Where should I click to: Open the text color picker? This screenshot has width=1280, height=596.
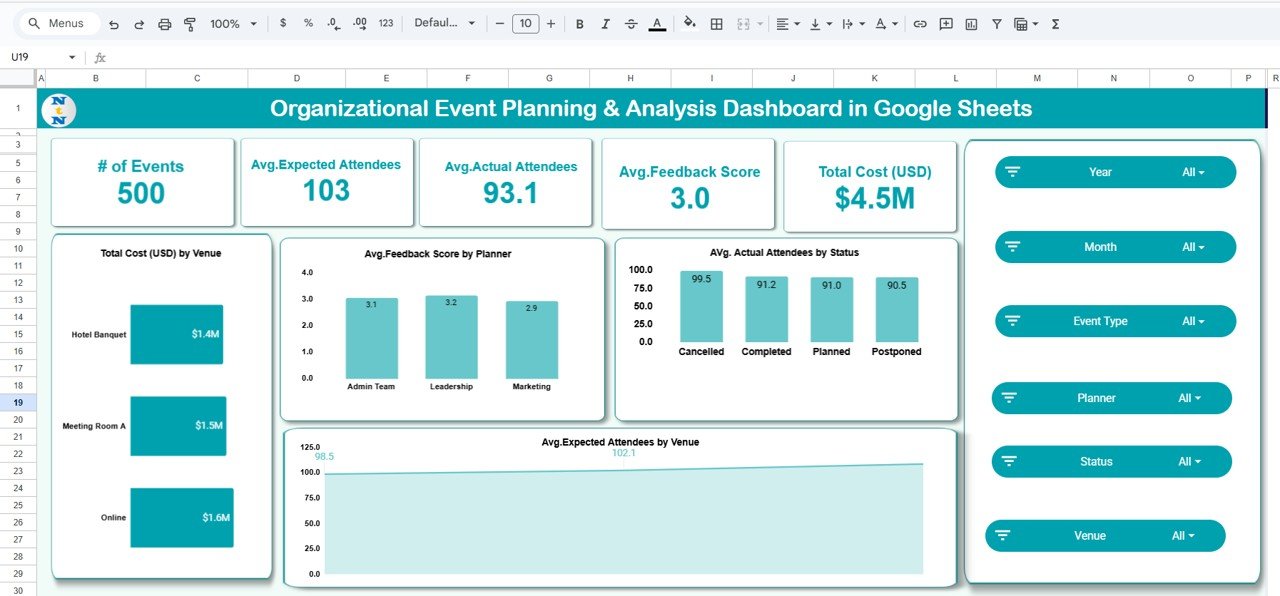(x=657, y=23)
